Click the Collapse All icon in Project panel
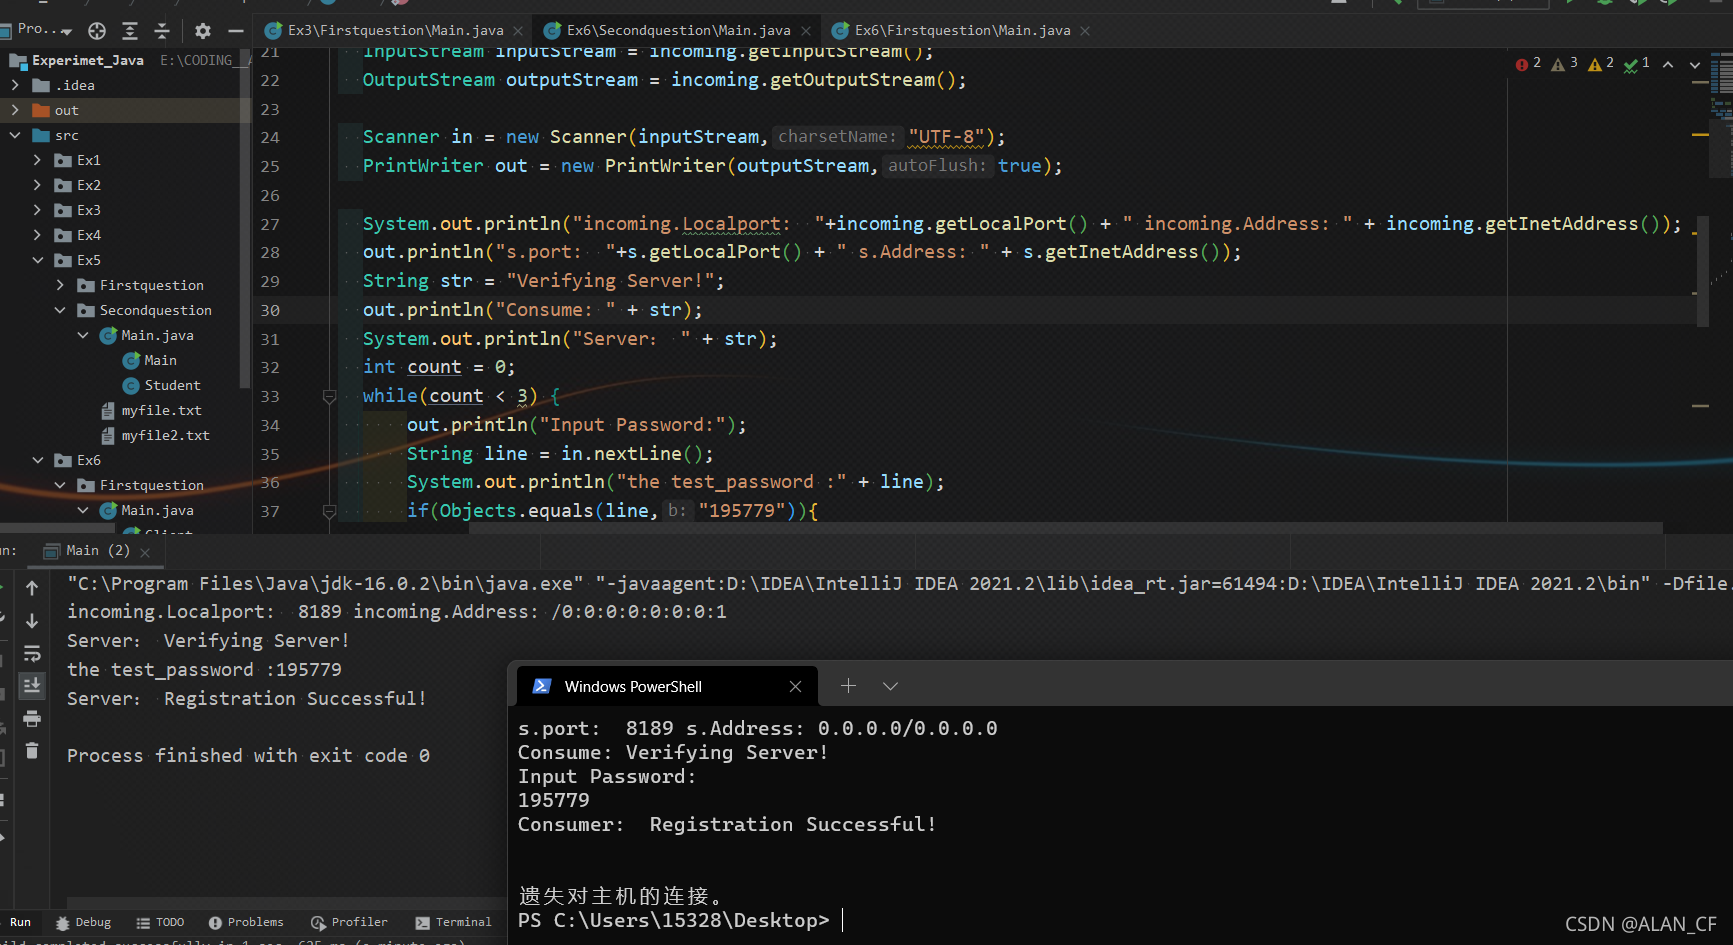Screen dimensions: 1733x945 click(x=162, y=31)
